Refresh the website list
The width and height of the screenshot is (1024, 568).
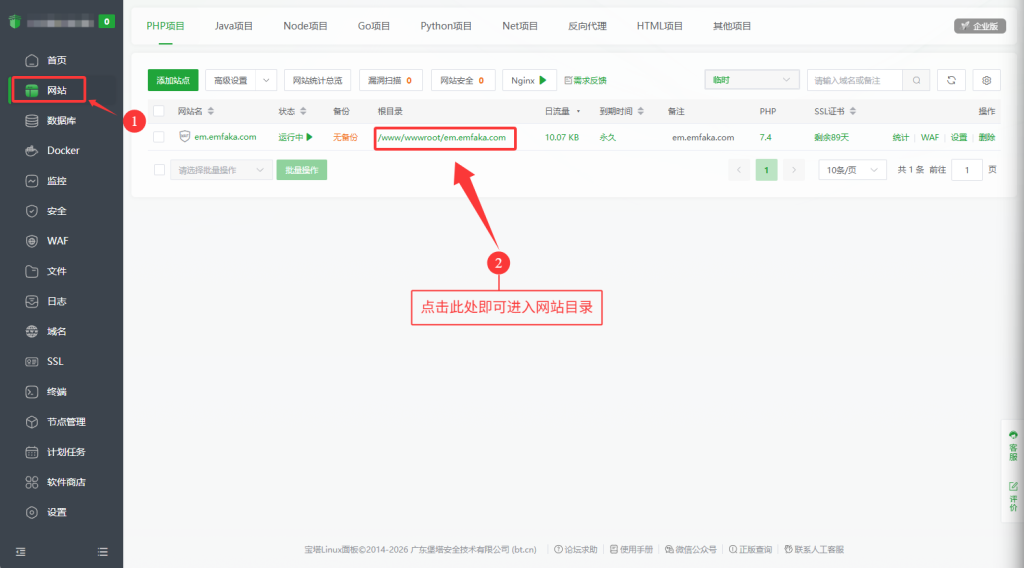[x=951, y=80]
